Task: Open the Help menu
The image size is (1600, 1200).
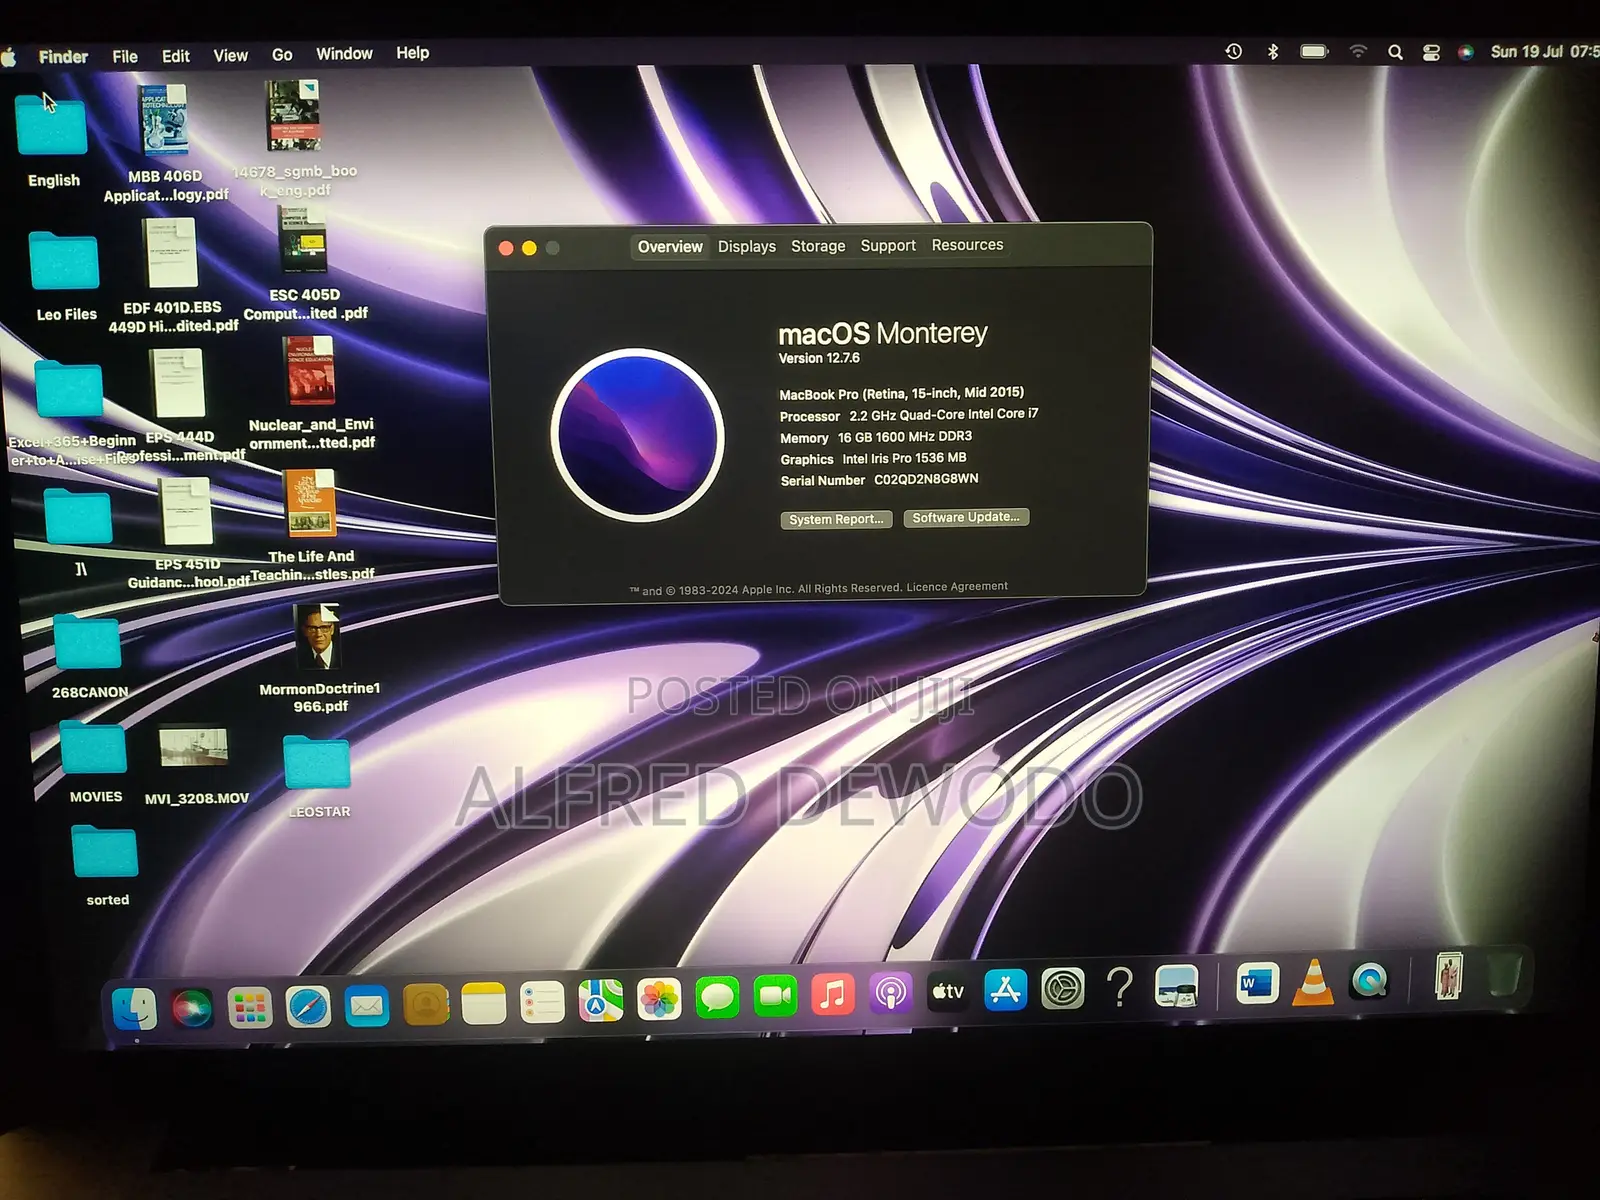Action: 412,53
